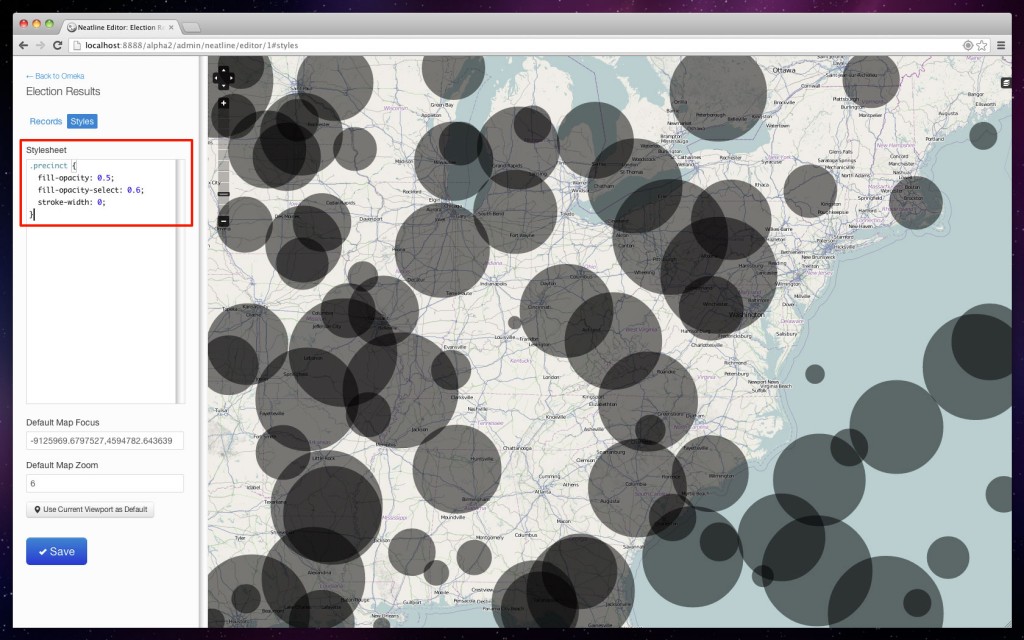The image size is (1024, 640).
Task: Go forward in browser history
Action: pos(40,45)
